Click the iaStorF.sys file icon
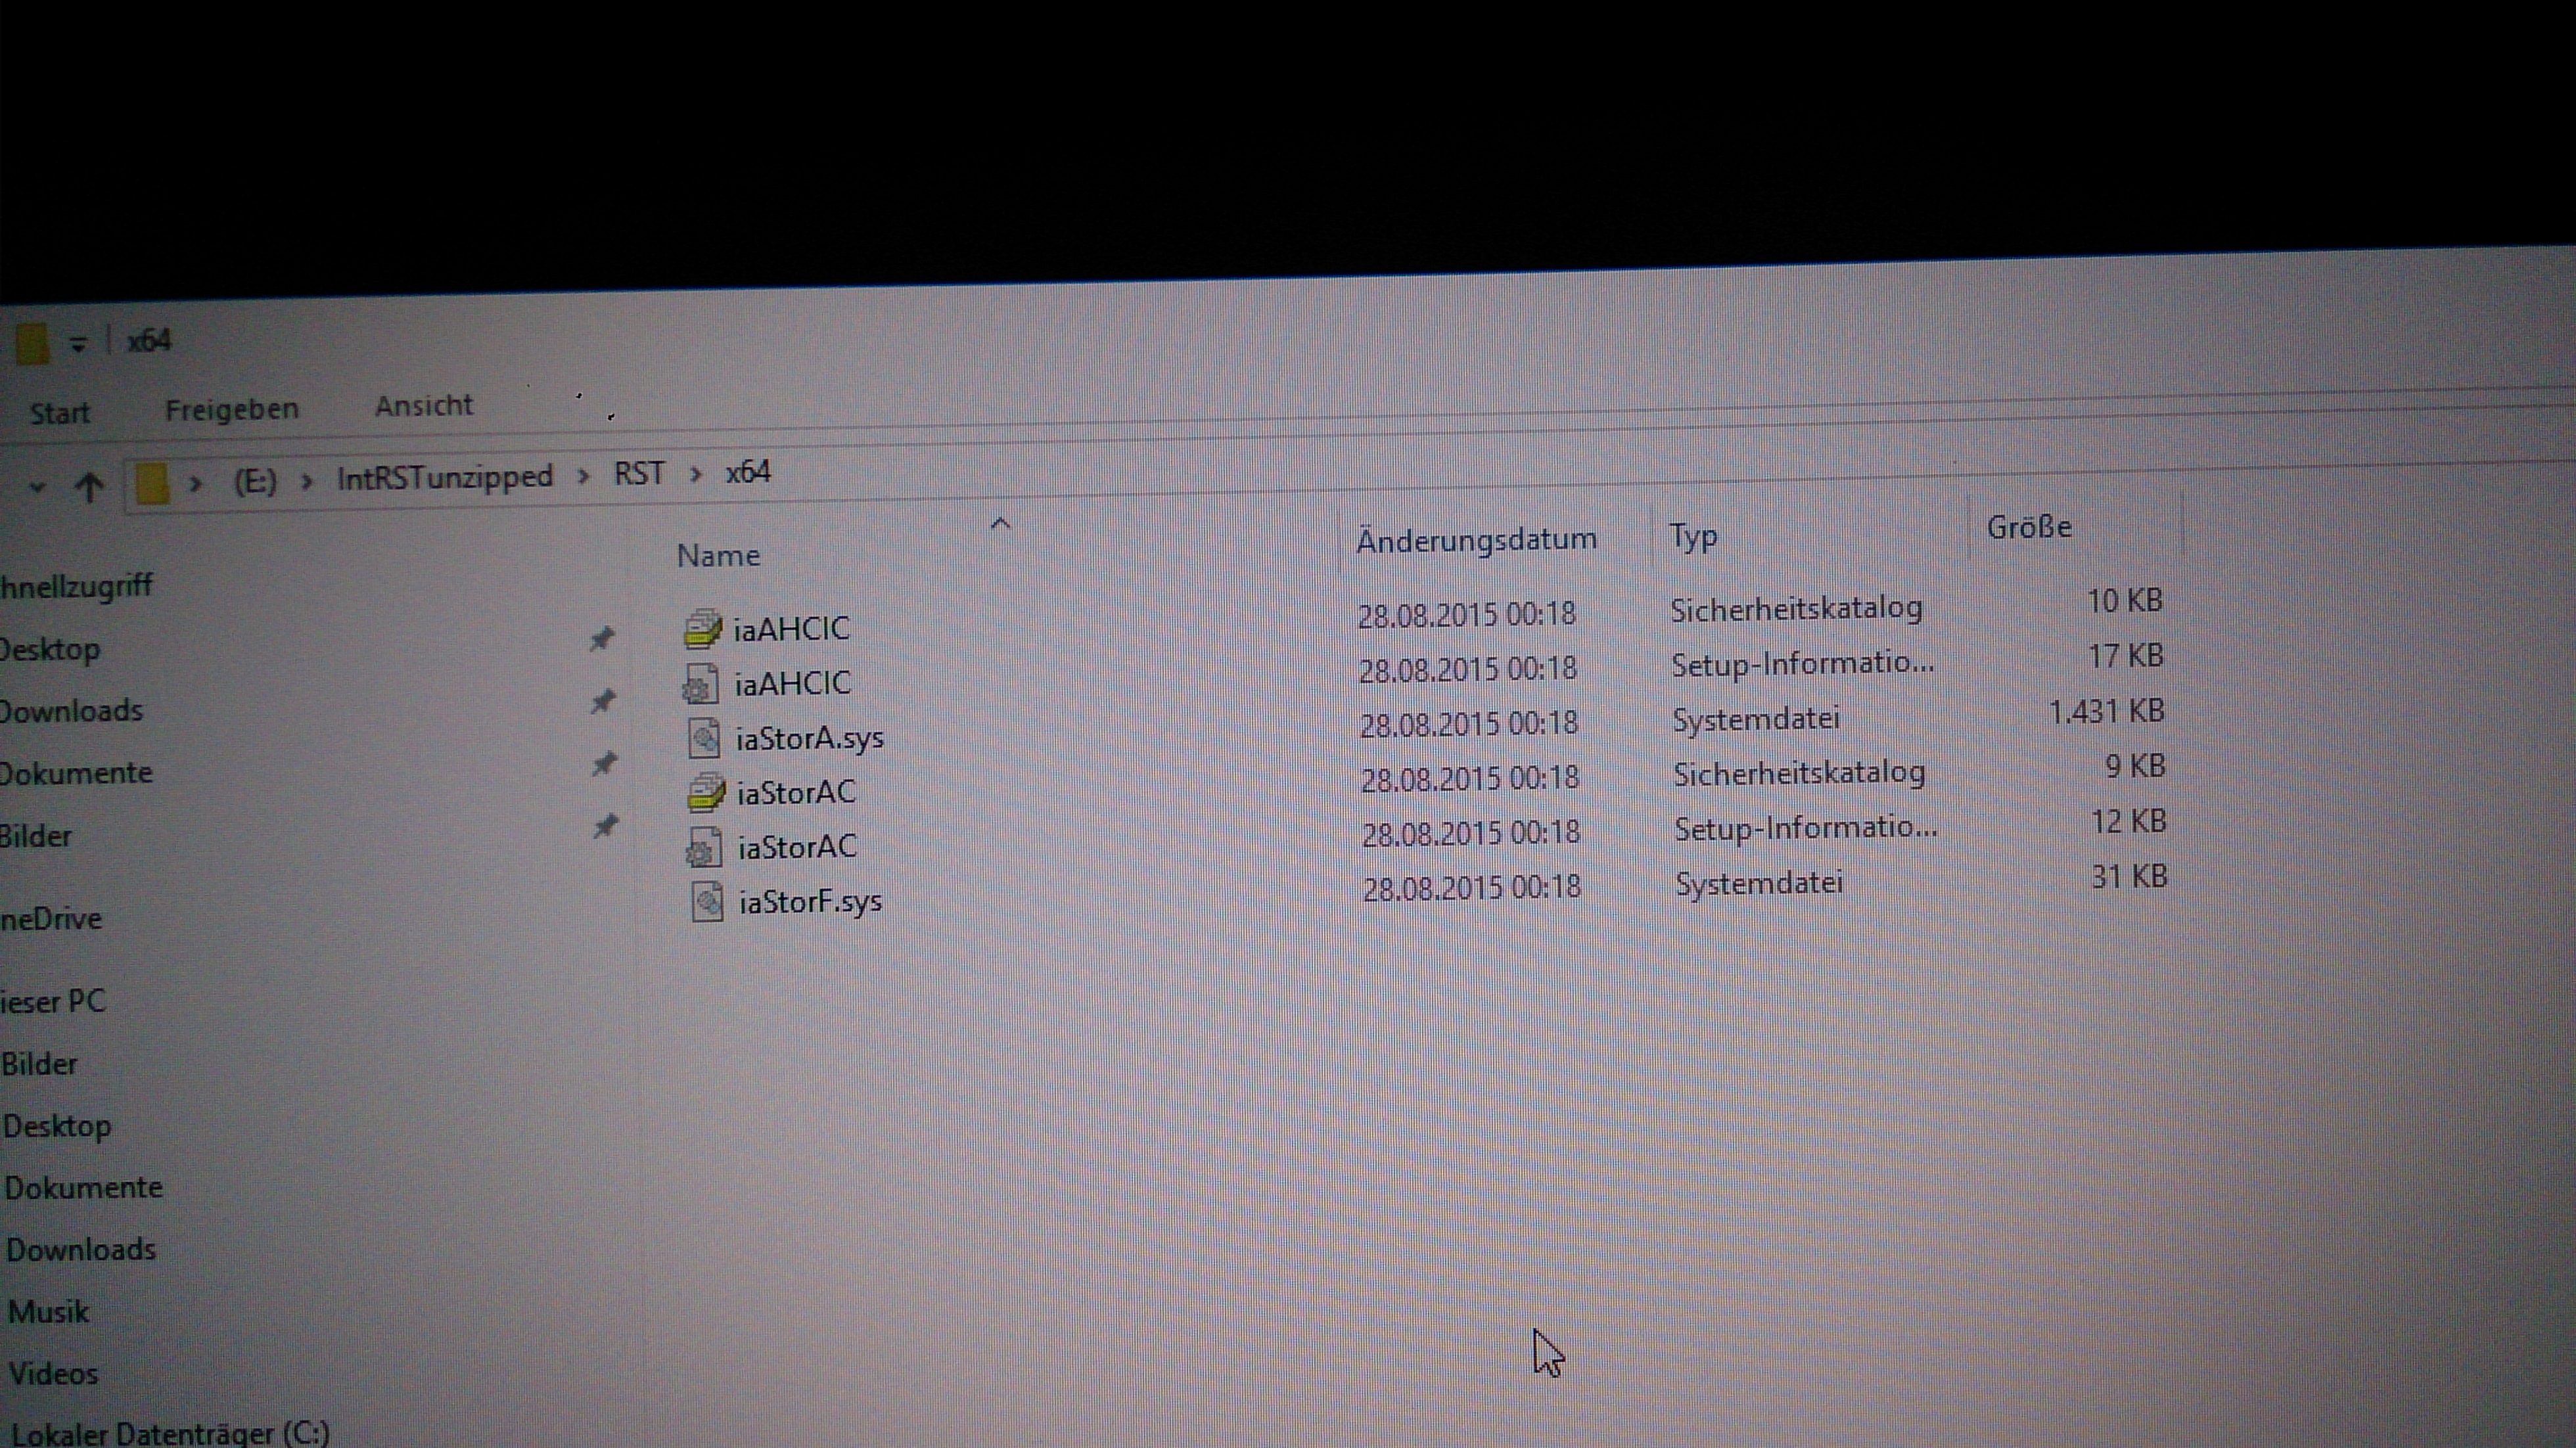Viewport: 2576px width, 1448px height. pos(707,902)
